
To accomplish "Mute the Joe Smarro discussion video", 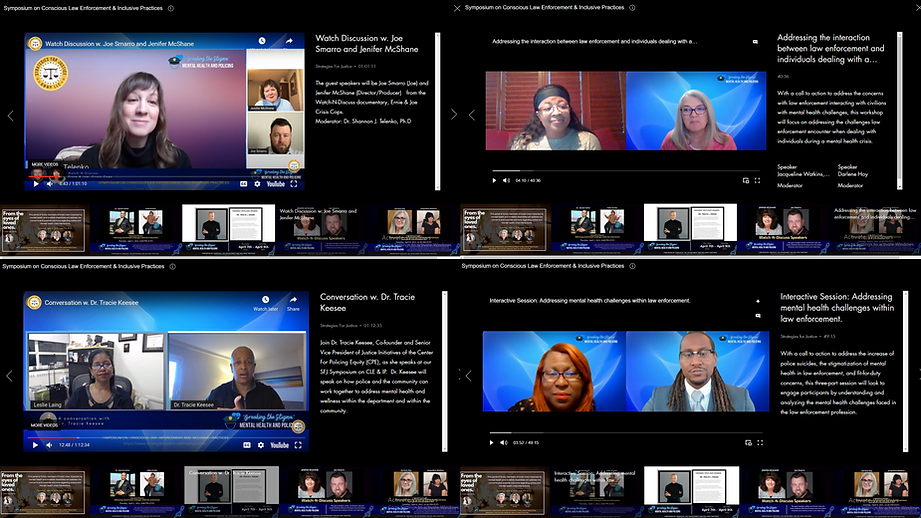I will [49, 184].
